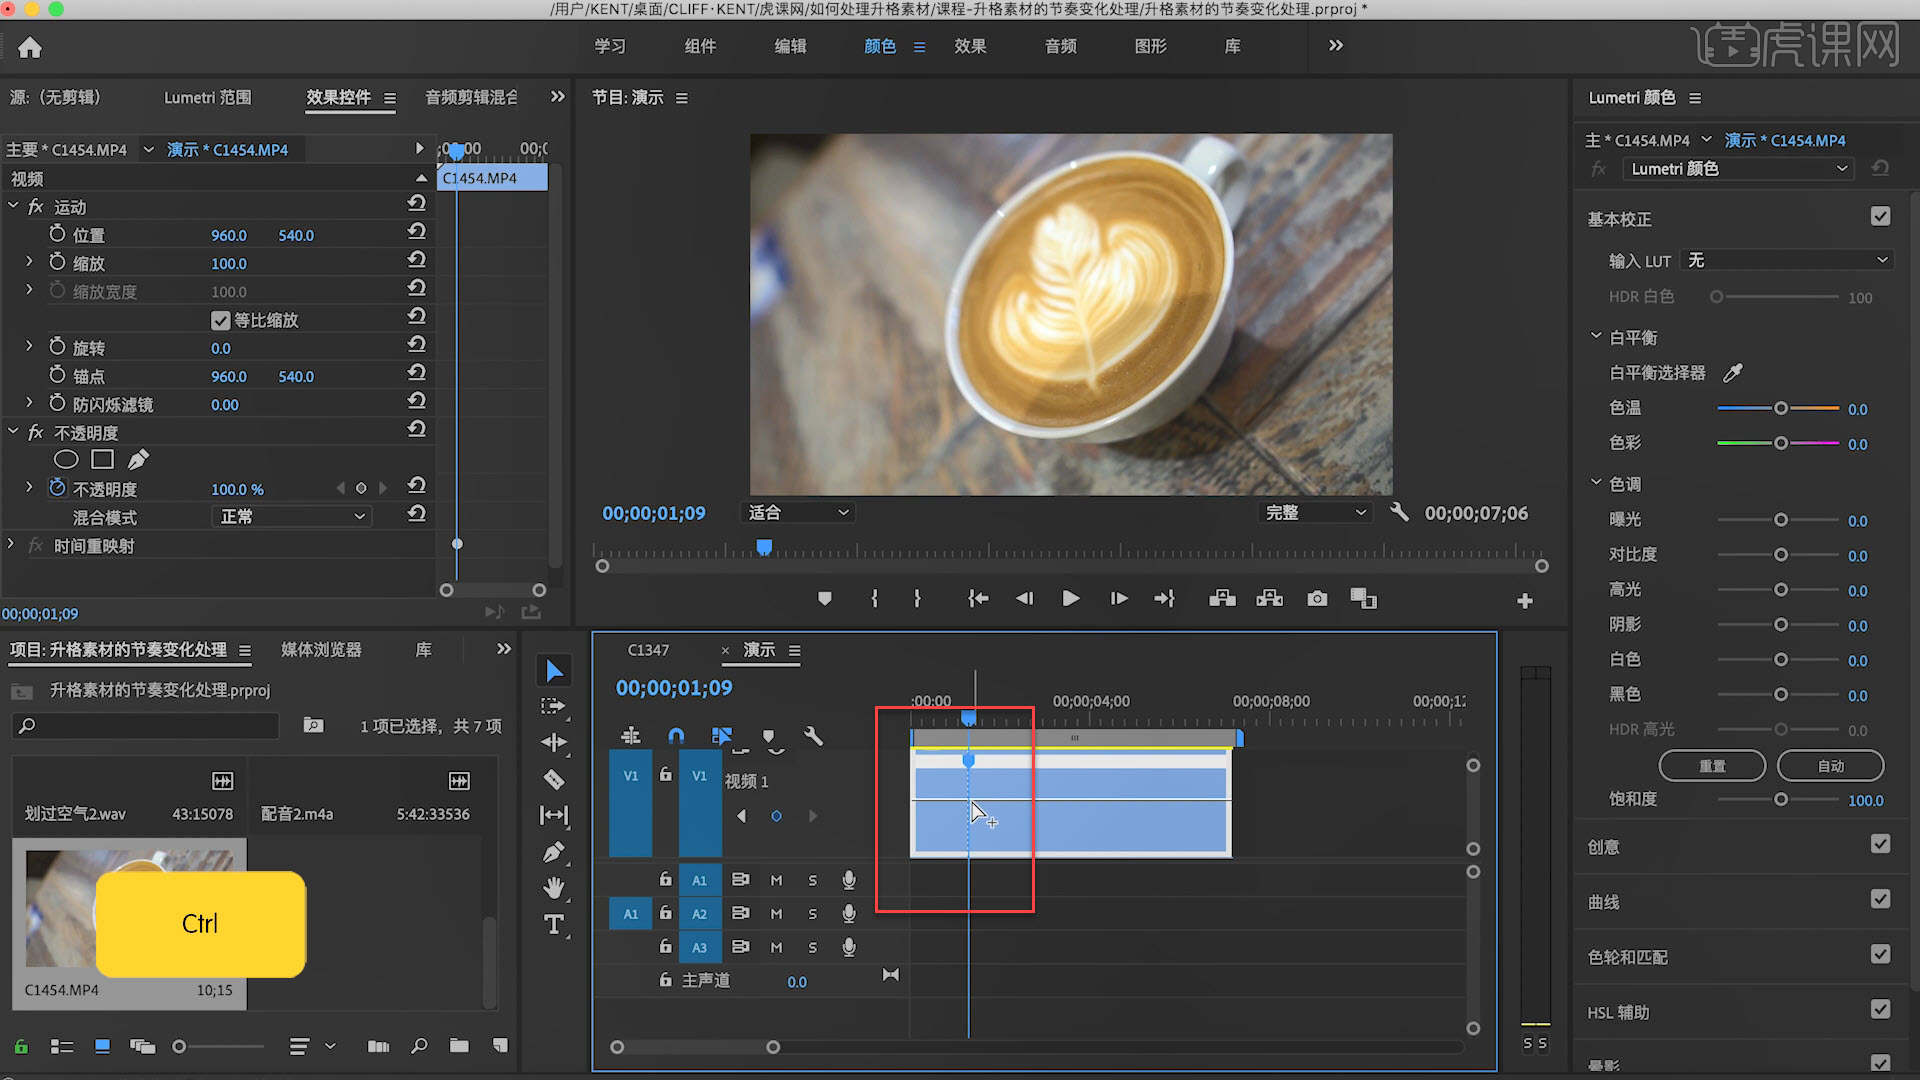1920x1080 pixels.
Task: Select the Ripple Edit tool
Action: coord(553,742)
